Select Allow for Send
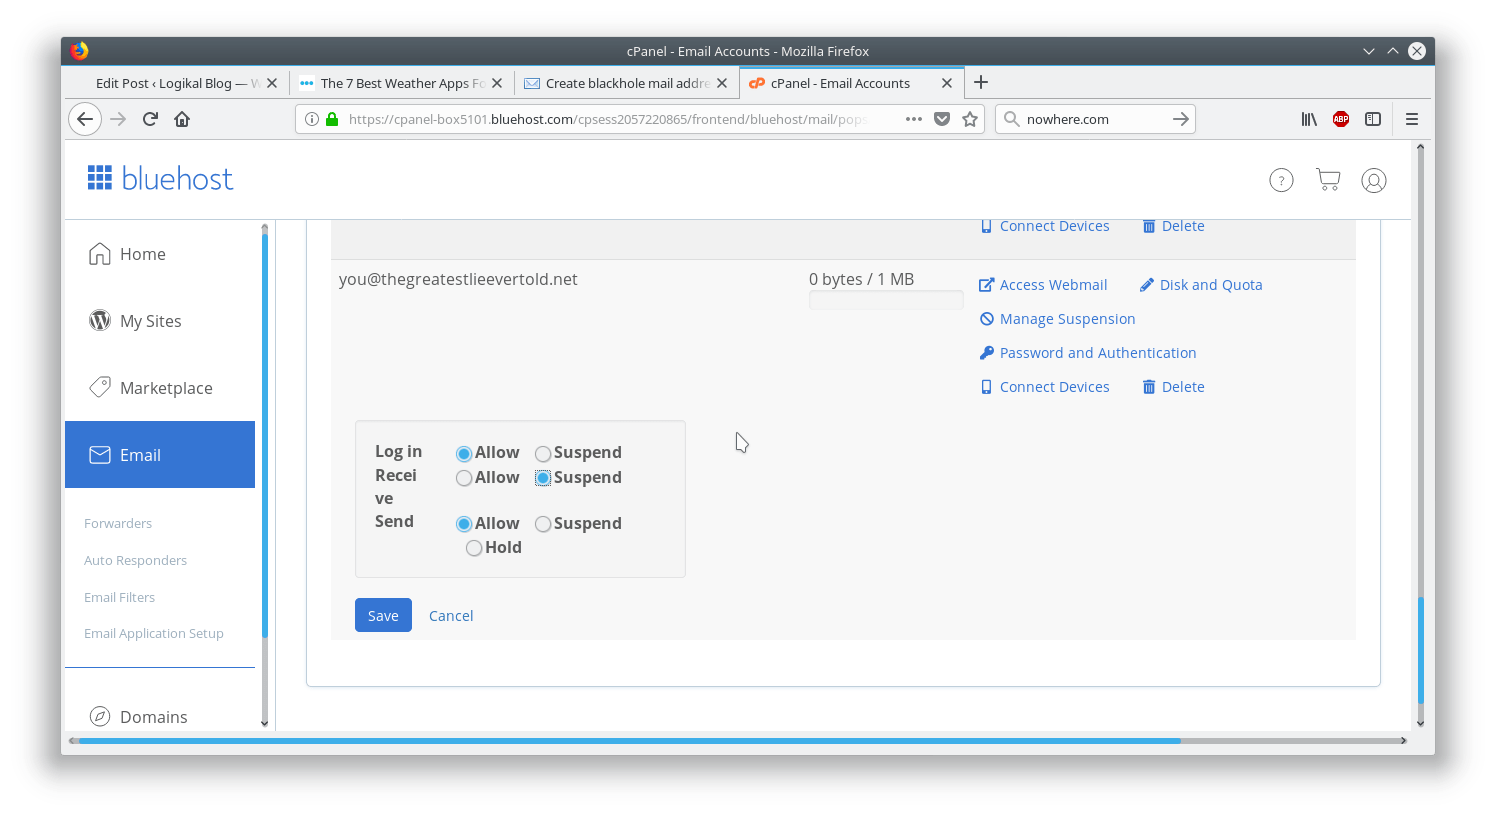Viewport: 1496px width, 816px height. coord(464,524)
